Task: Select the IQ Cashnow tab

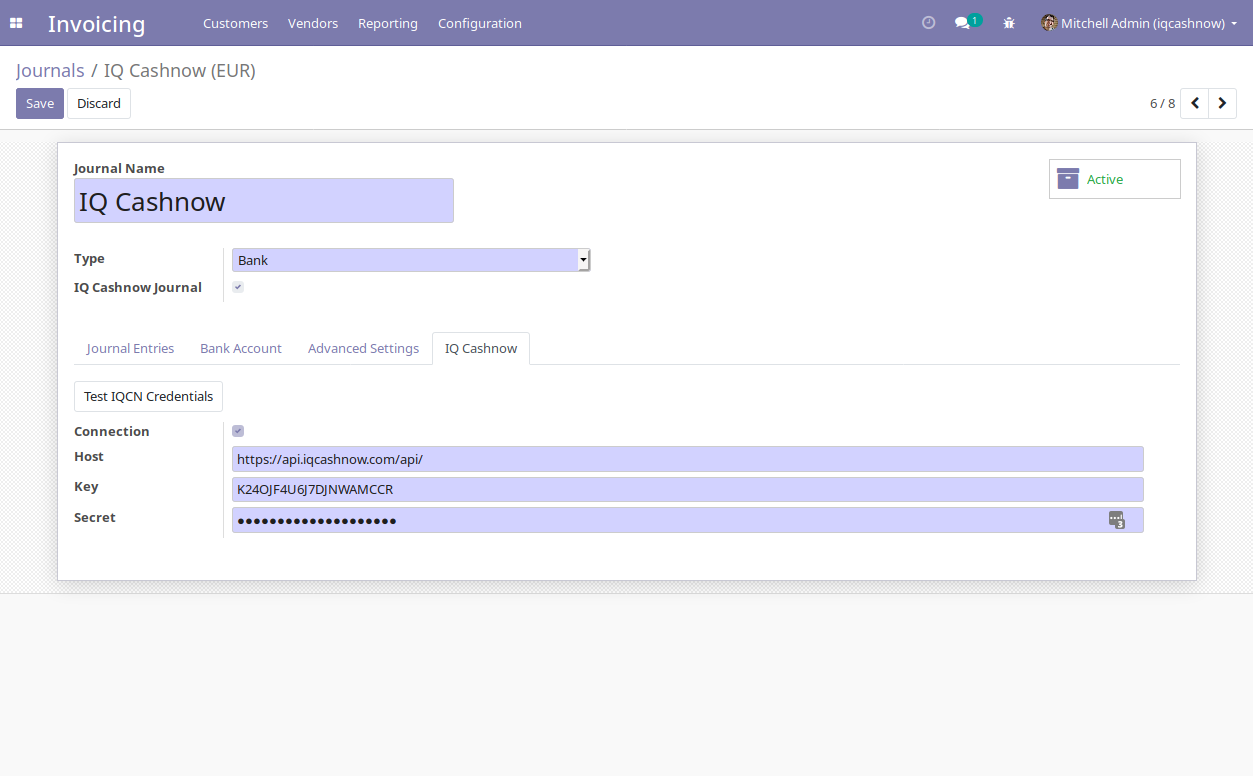Action: [x=481, y=348]
